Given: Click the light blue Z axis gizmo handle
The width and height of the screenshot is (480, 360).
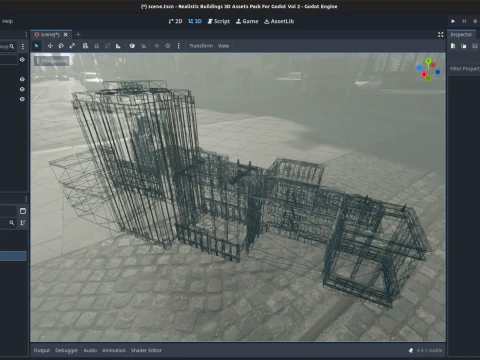Looking at the screenshot, I should 419,67.
